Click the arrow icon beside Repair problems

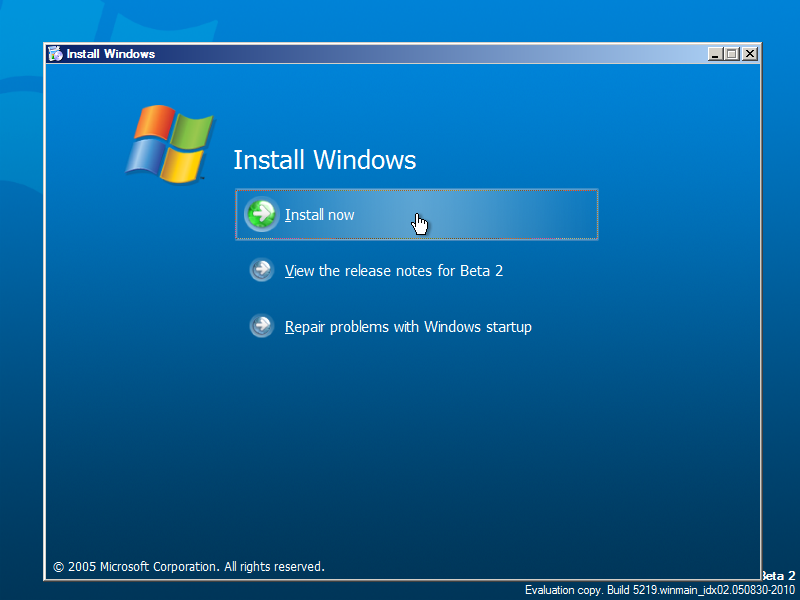(262, 326)
